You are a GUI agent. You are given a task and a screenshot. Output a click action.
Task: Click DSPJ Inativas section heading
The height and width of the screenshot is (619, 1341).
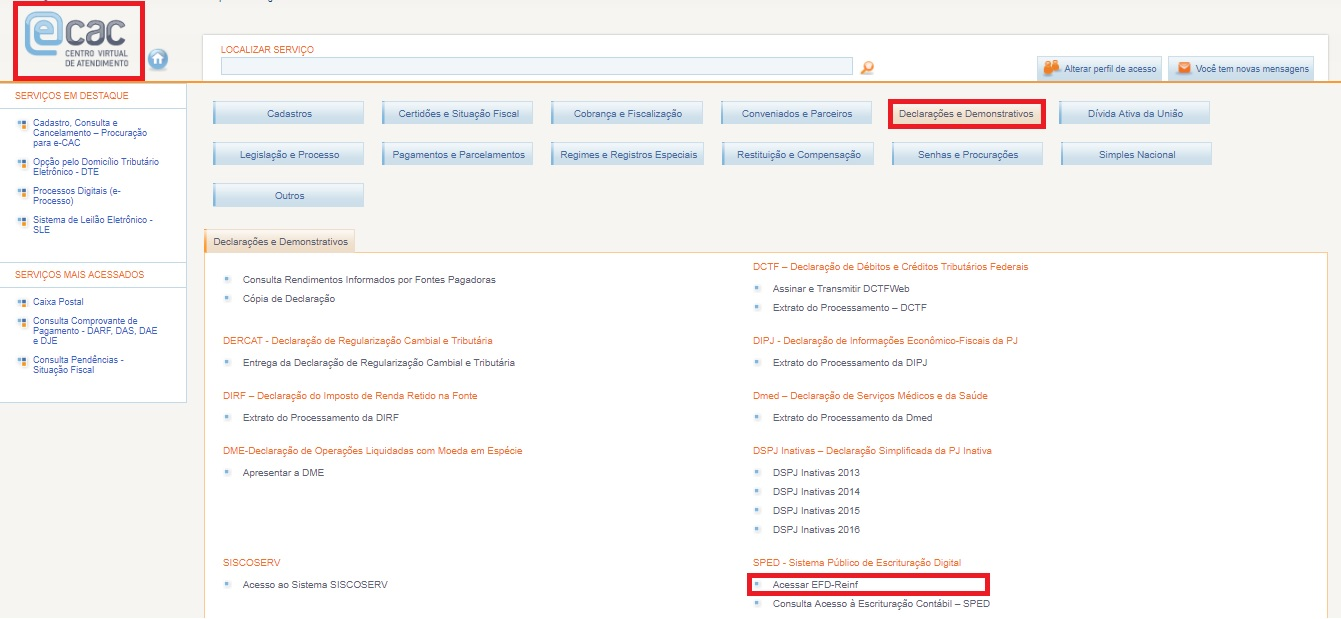click(872, 451)
